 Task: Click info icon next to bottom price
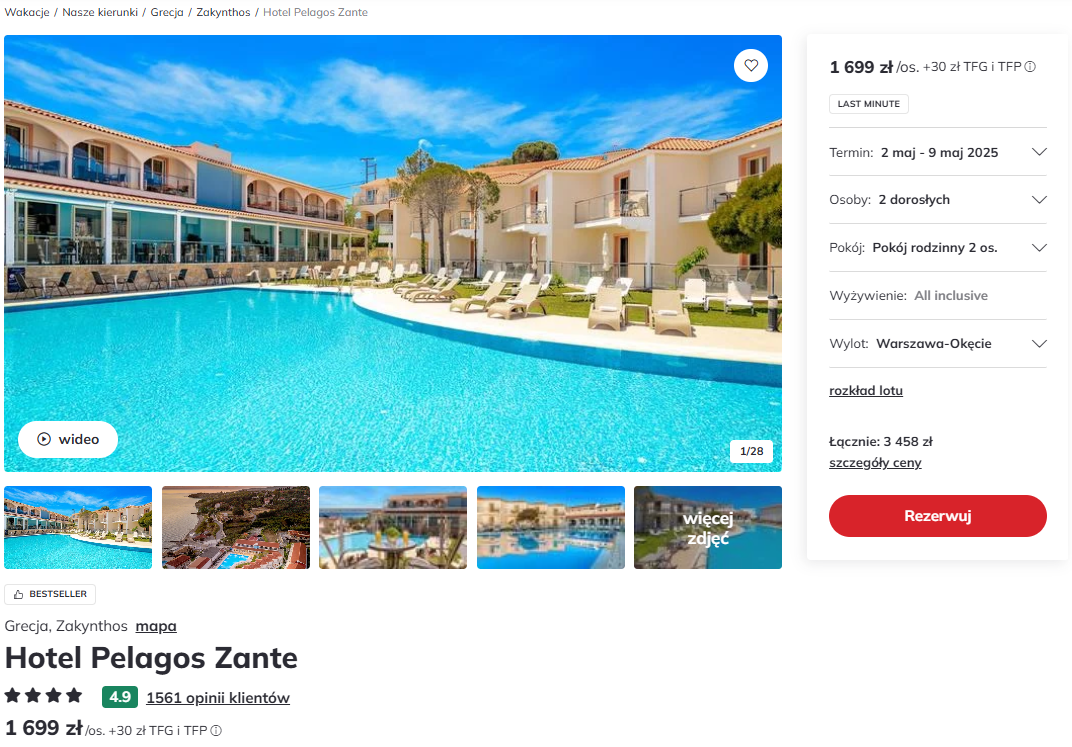coord(216,731)
